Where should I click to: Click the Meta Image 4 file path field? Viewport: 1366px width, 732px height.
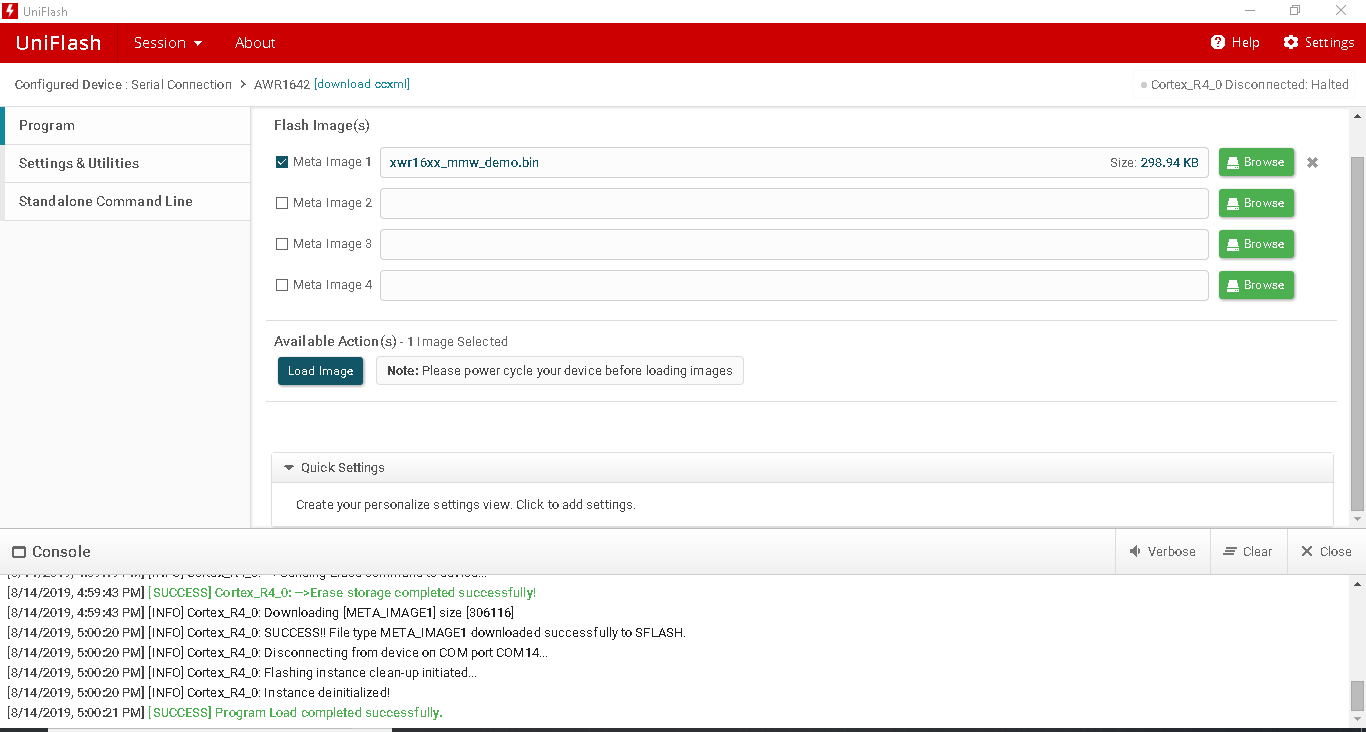[794, 285]
